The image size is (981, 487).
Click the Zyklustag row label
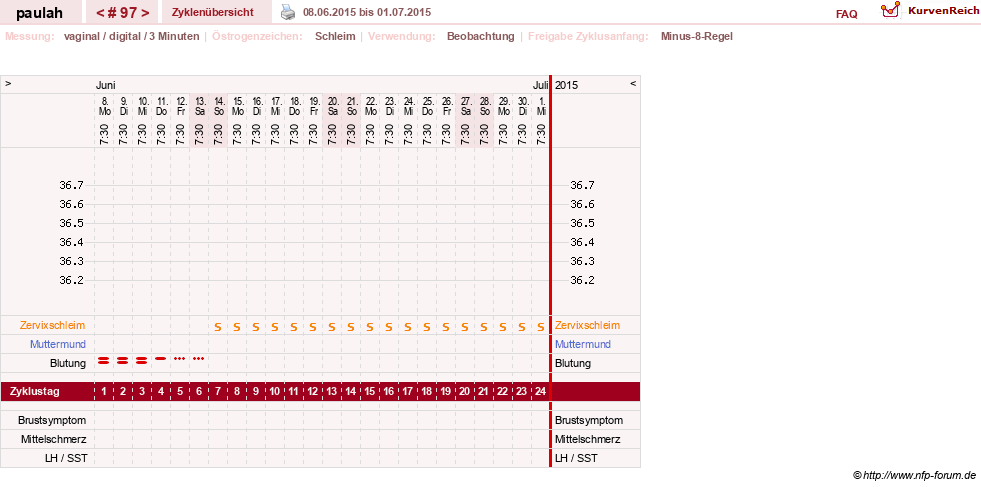coord(34,392)
